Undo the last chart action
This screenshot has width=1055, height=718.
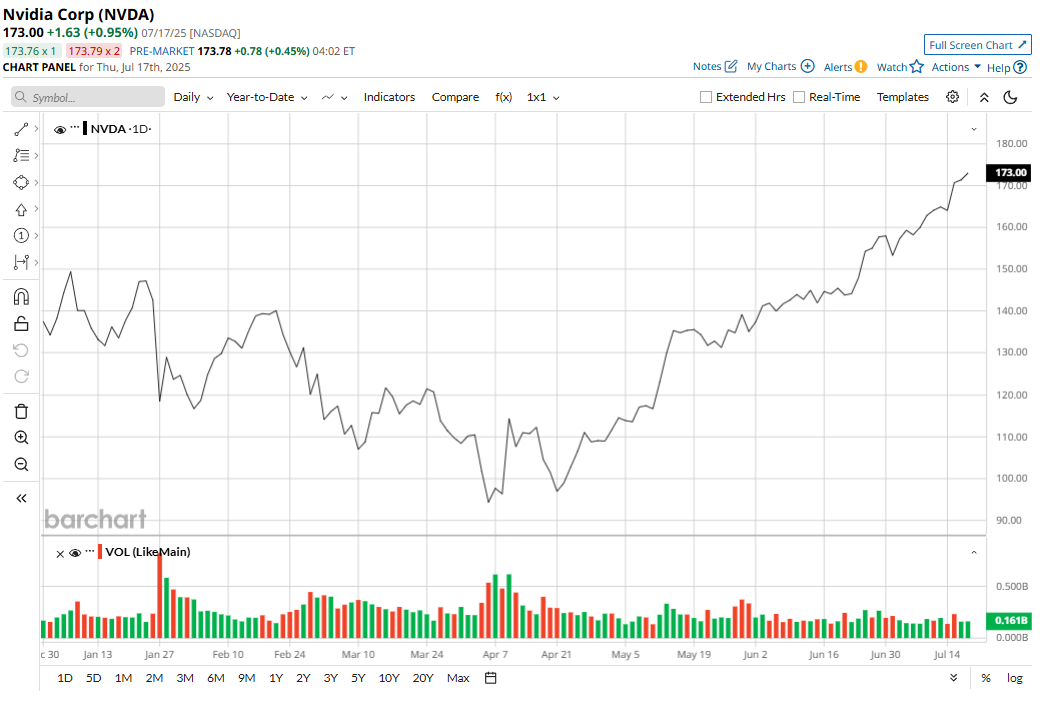(x=21, y=350)
